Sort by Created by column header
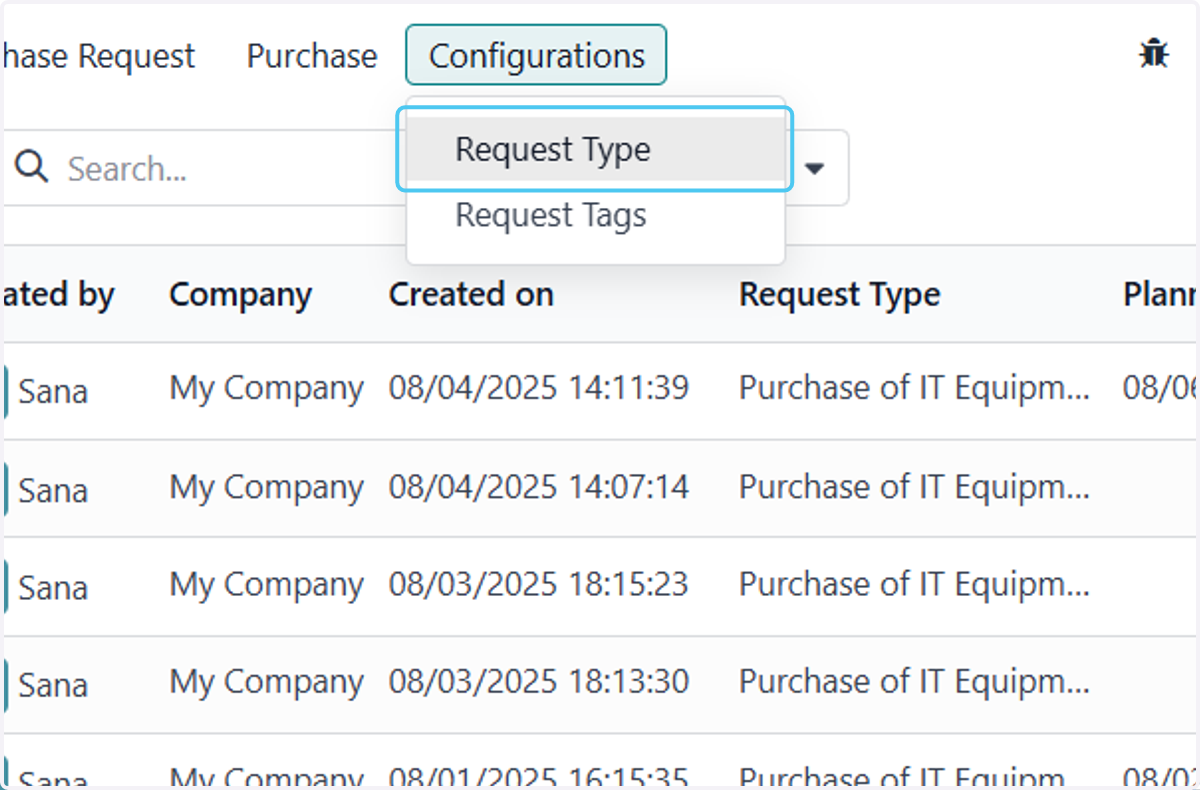Screen dimensions: 1200x790 [x=57, y=294]
